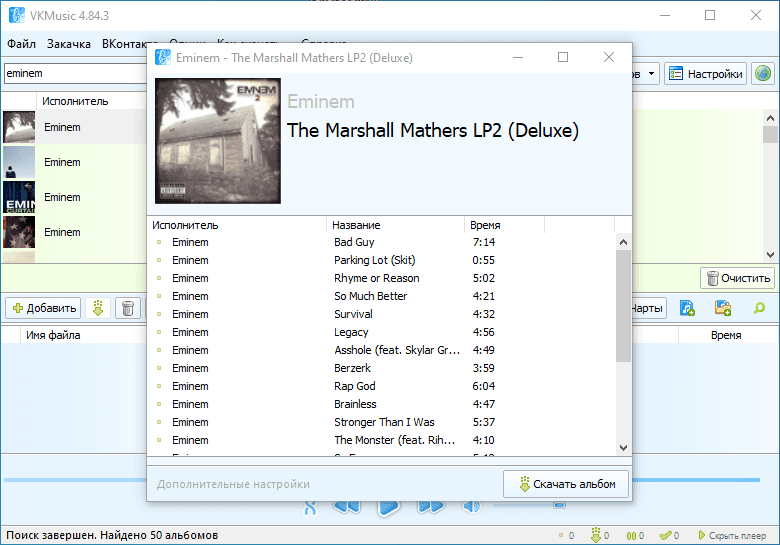Open the ВКонтакте menu
780x545 pixels.
pyautogui.click(x=124, y=44)
